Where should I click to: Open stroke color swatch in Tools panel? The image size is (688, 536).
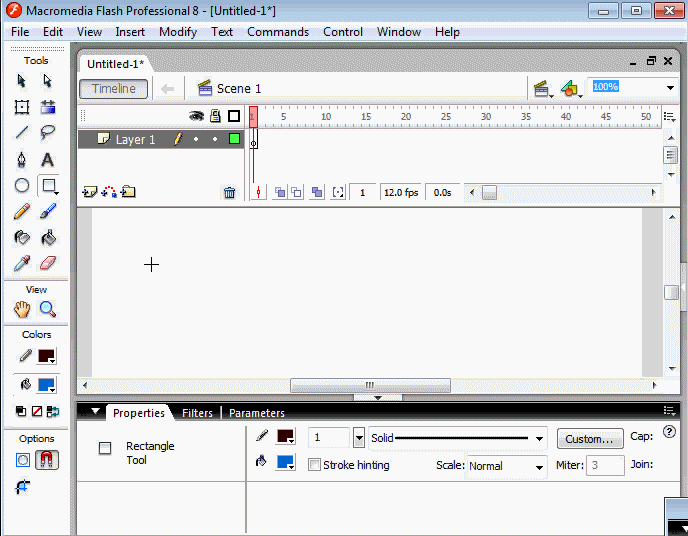[47, 356]
